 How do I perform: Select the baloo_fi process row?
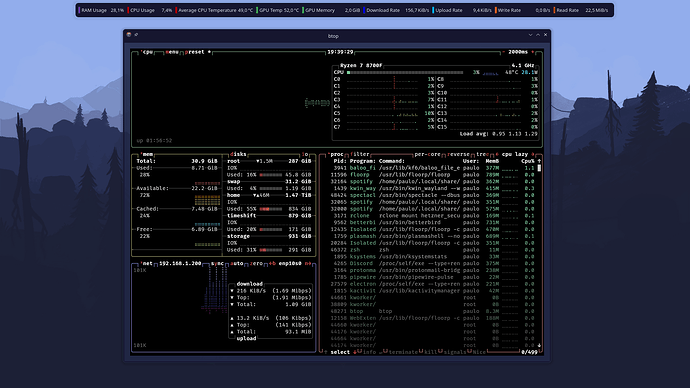coord(433,168)
